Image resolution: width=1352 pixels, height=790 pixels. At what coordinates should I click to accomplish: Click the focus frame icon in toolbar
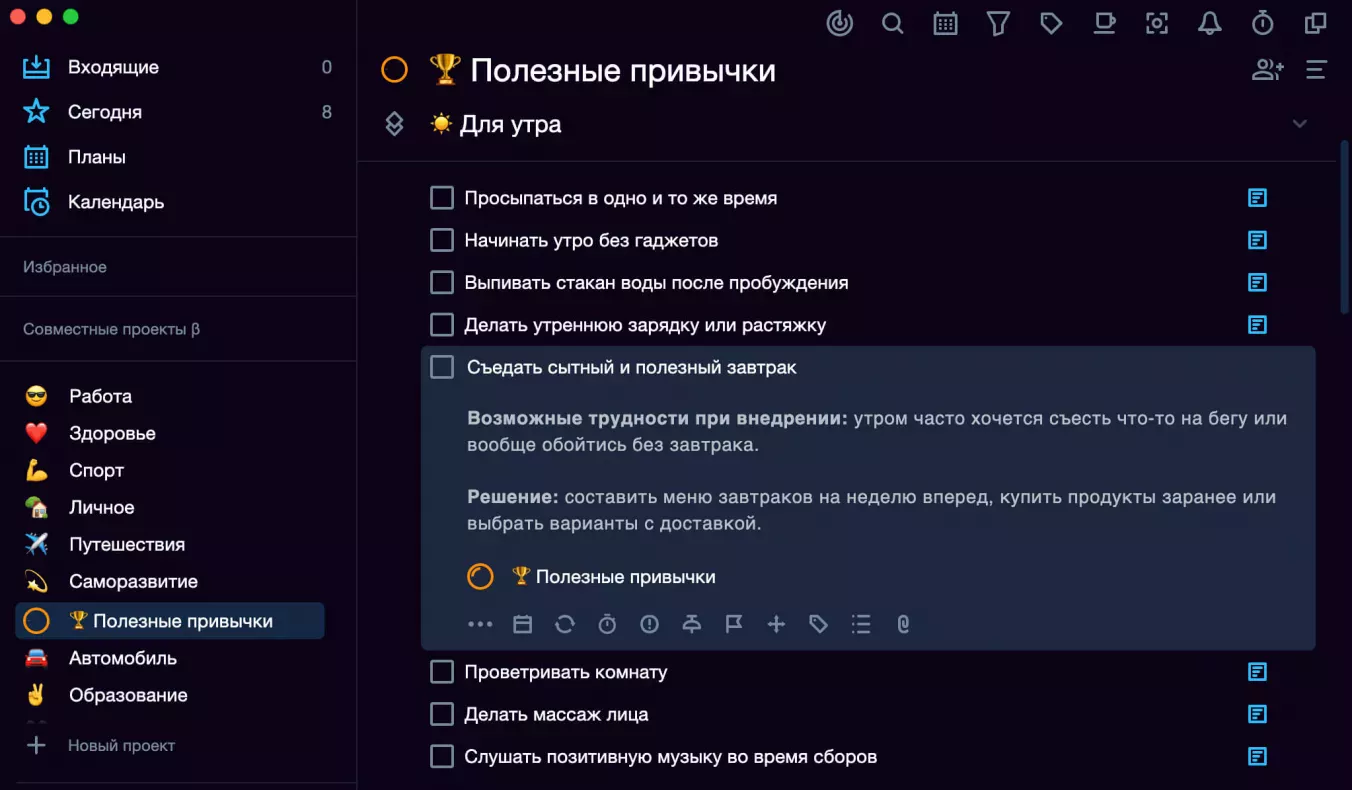1157,23
